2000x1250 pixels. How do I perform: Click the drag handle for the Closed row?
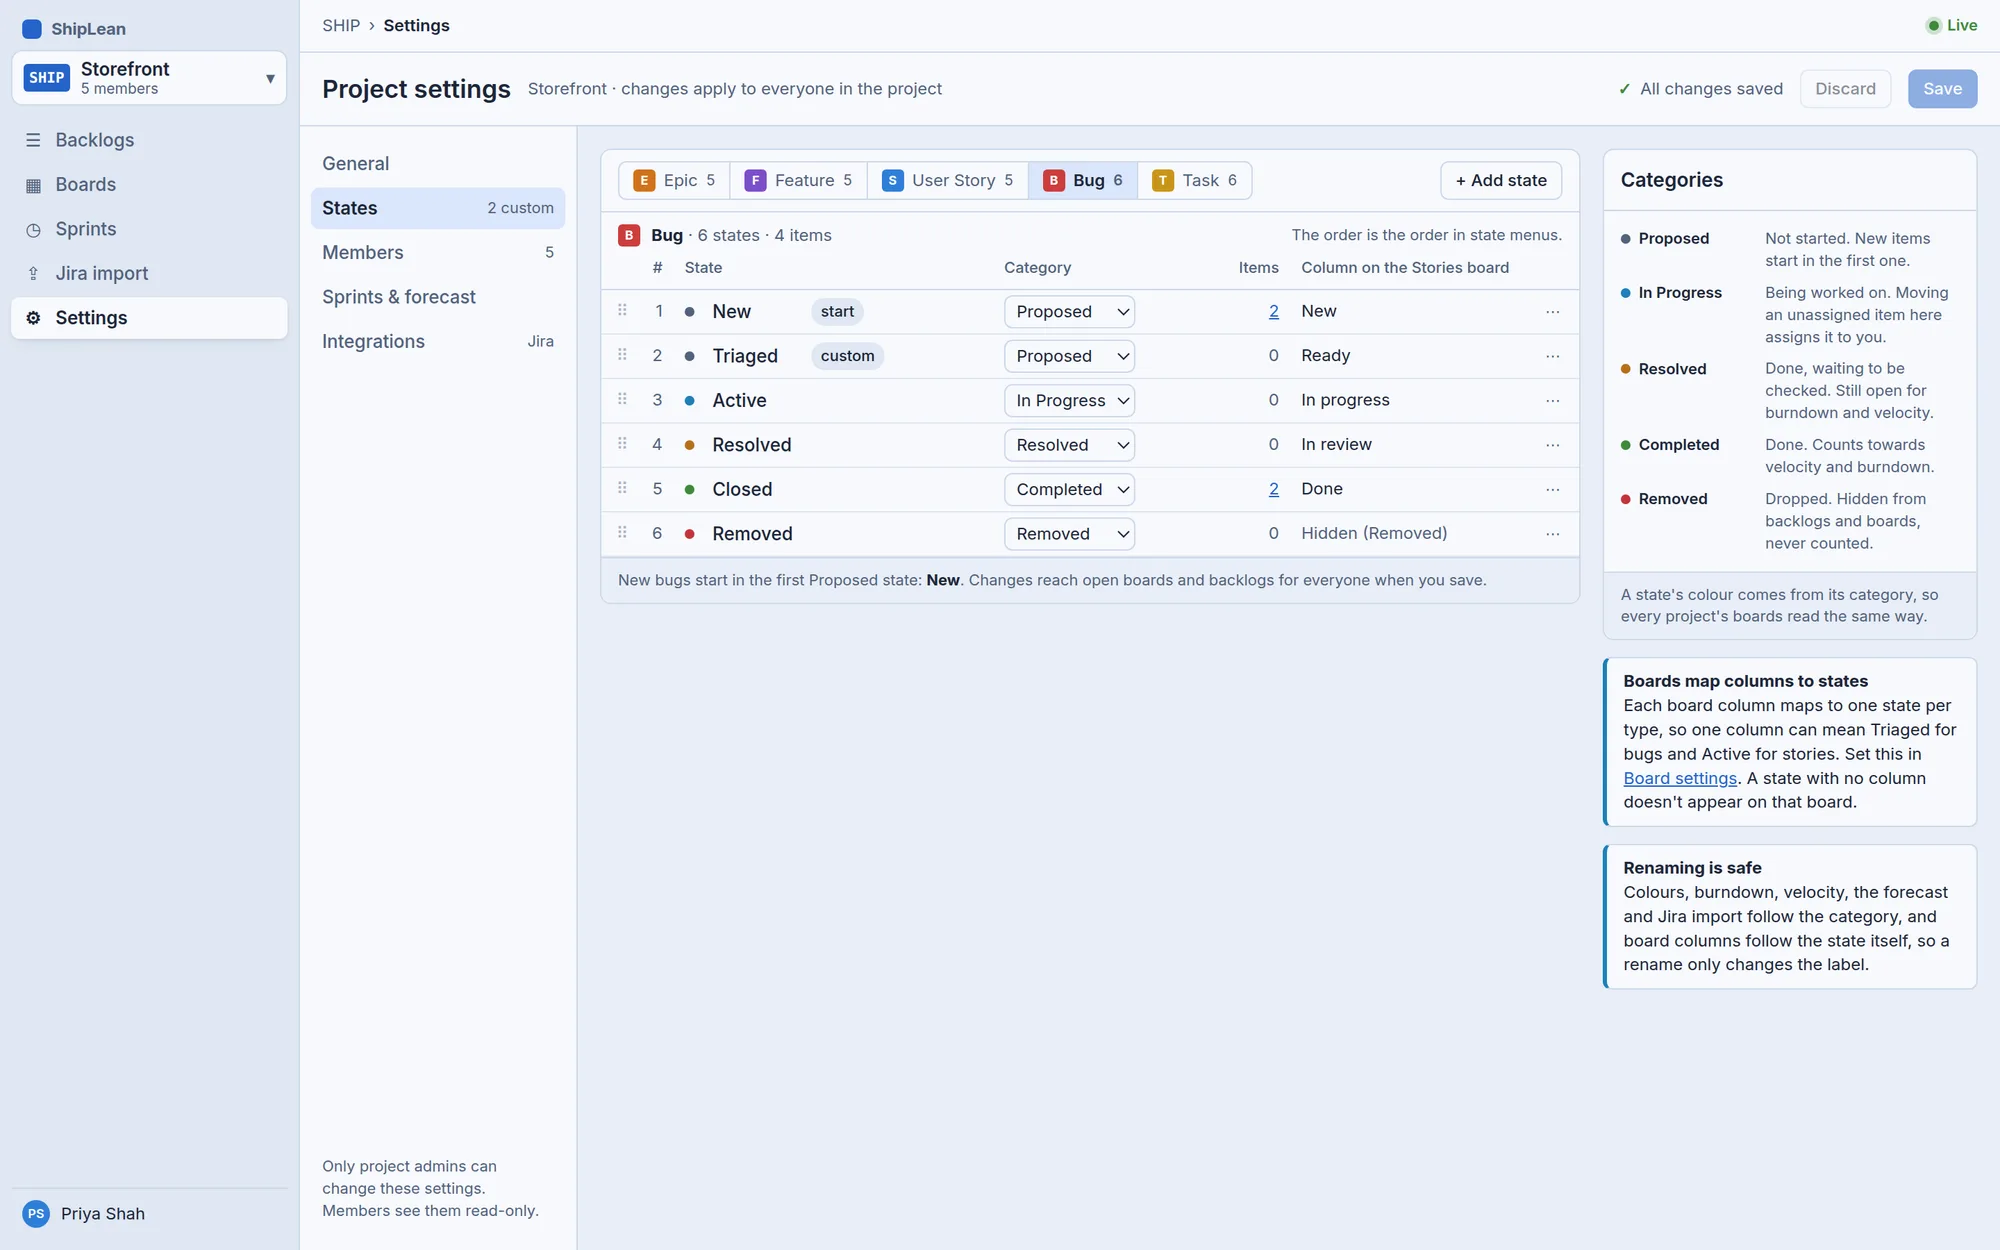click(622, 489)
